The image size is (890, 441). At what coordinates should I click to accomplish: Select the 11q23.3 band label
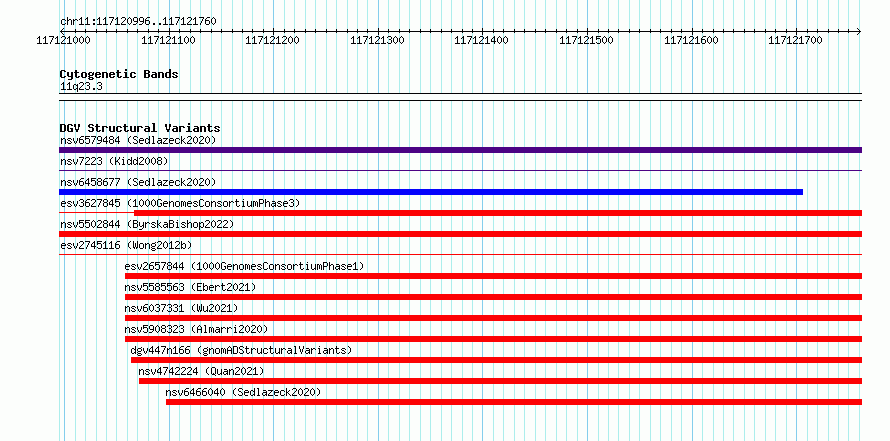pyautogui.click(x=81, y=87)
